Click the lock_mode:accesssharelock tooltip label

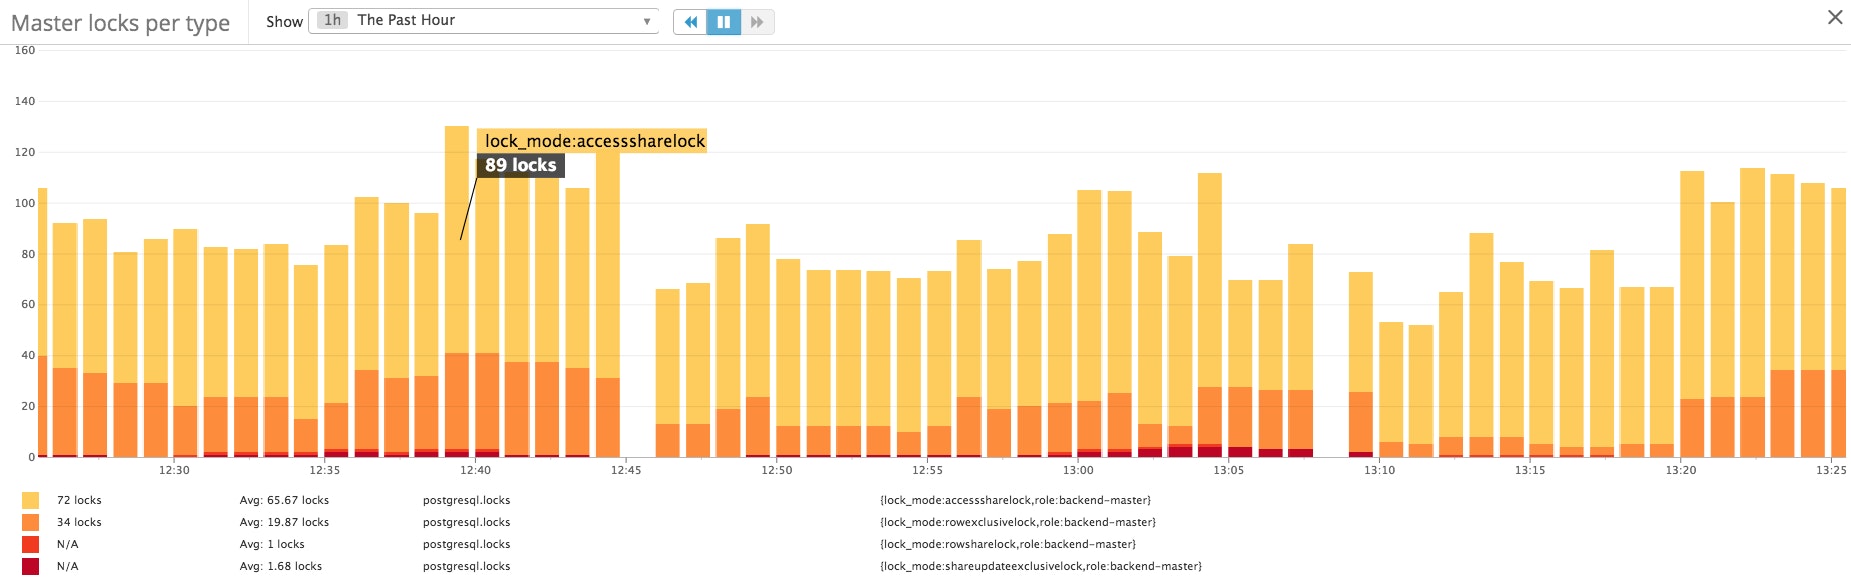pos(594,141)
